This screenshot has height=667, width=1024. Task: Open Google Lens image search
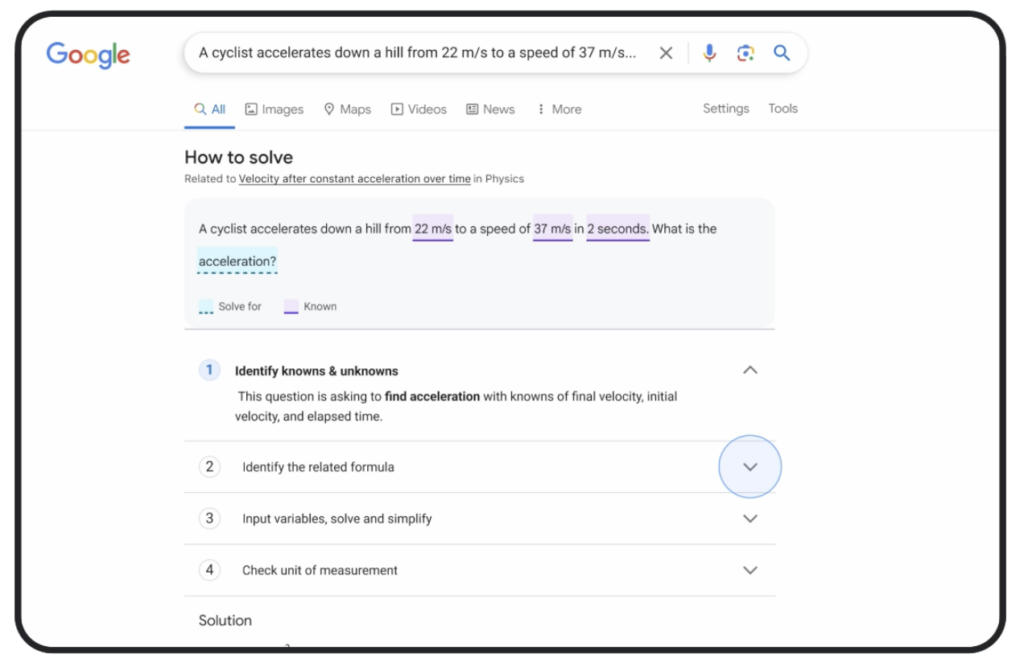746,53
